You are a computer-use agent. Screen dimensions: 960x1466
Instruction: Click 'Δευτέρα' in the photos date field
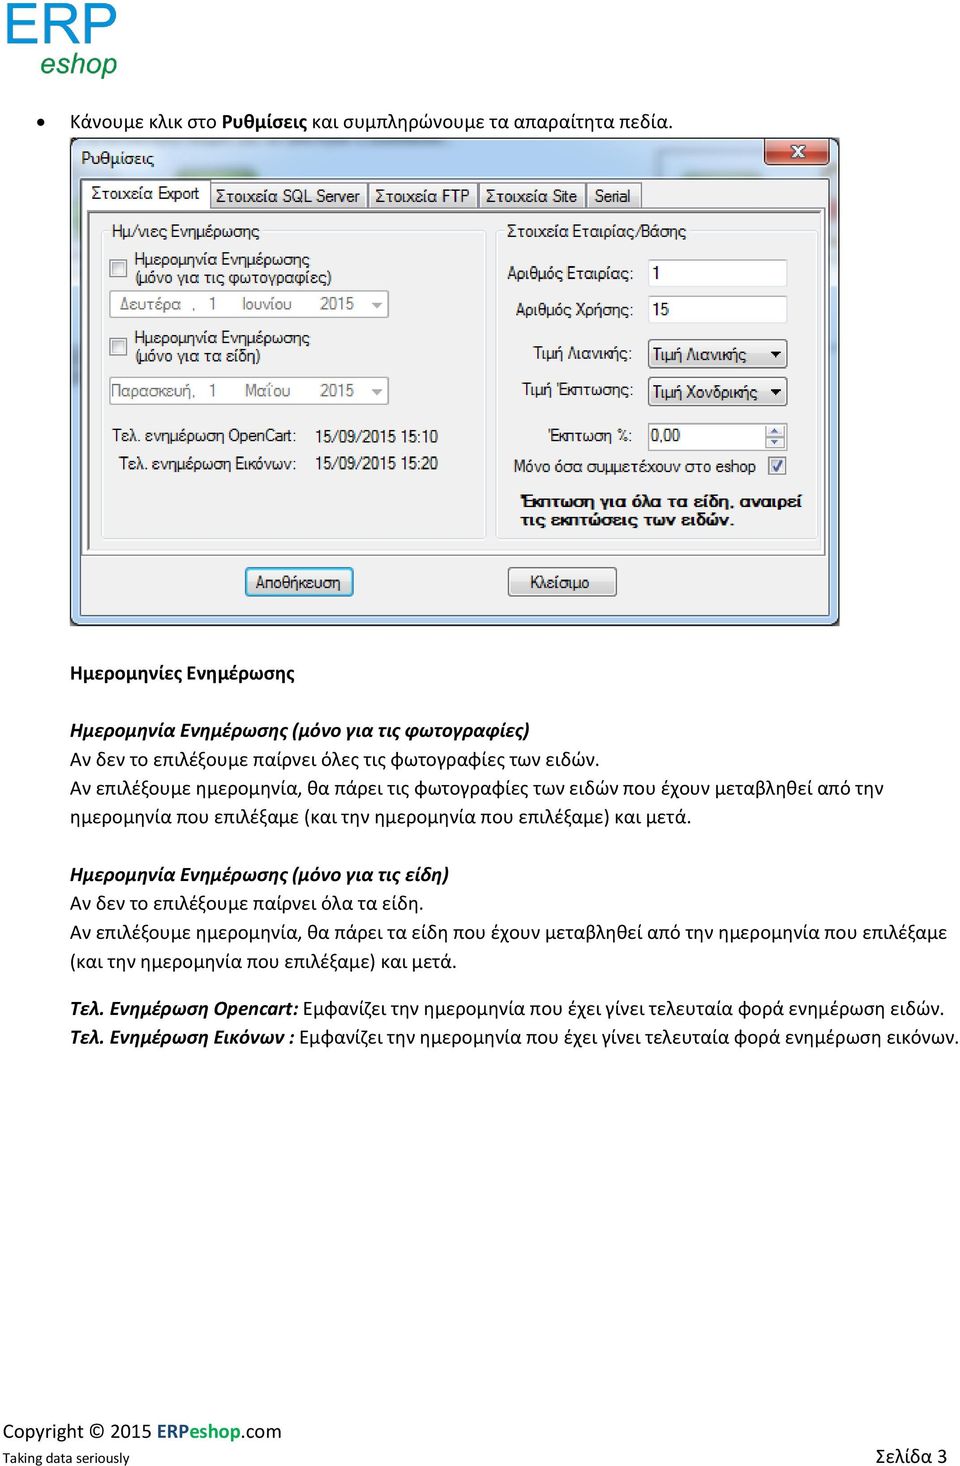point(151,304)
